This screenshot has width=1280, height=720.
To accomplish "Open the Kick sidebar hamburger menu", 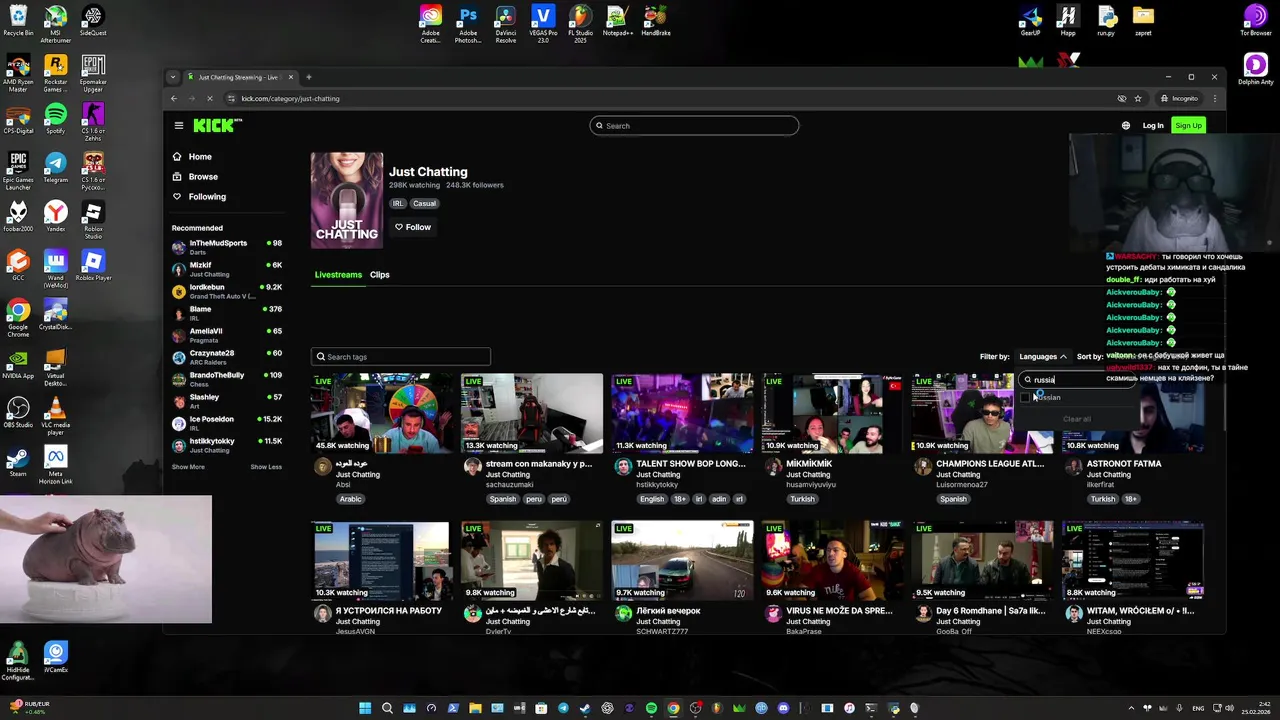I will 179,125.
